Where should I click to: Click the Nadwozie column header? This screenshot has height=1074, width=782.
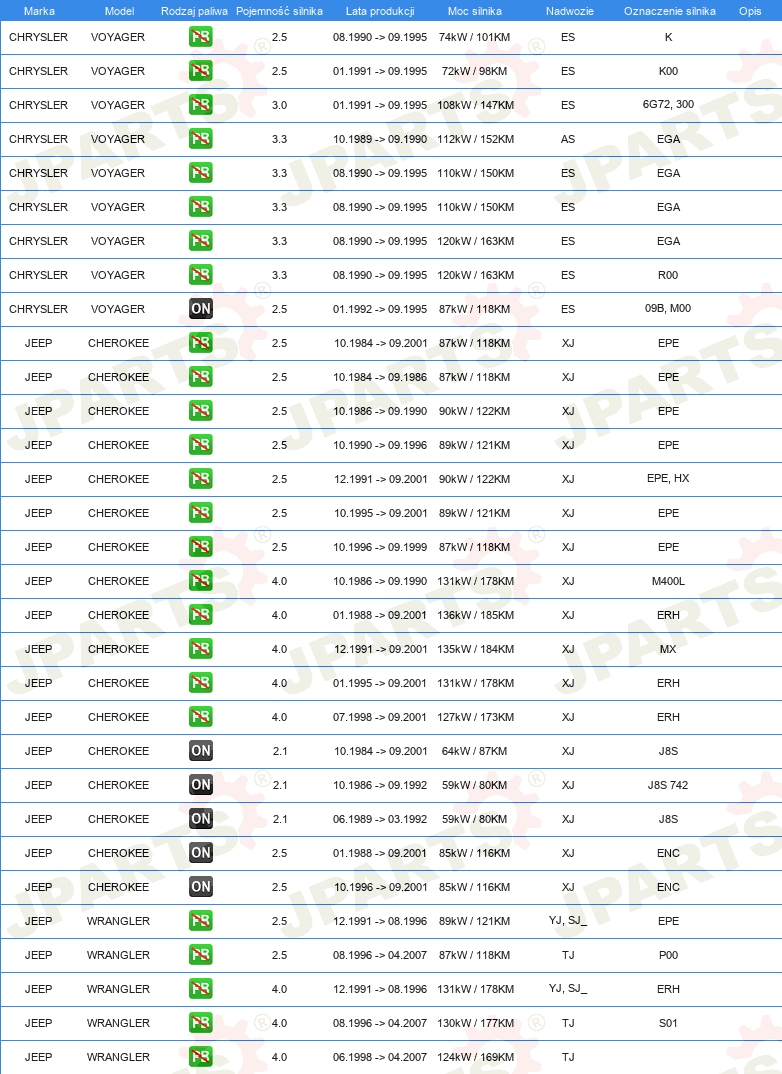point(570,11)
